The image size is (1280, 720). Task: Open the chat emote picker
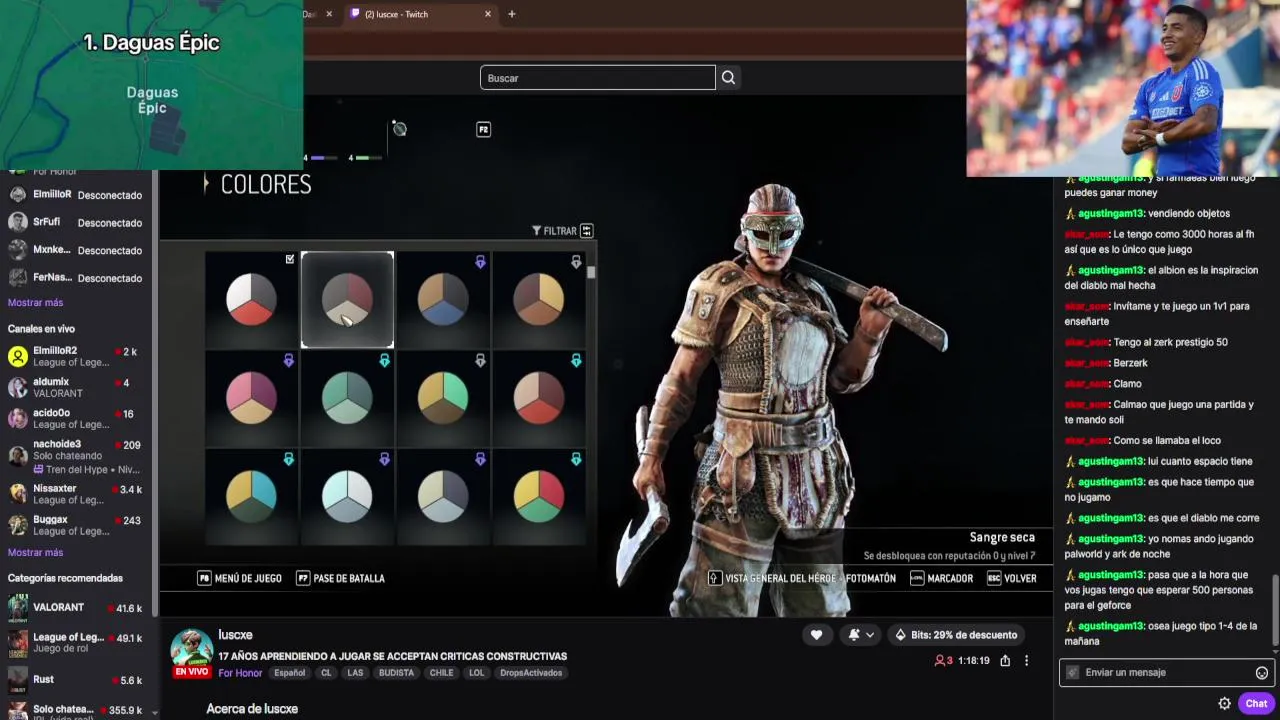pyautogui.click(x=1262, y=673)
